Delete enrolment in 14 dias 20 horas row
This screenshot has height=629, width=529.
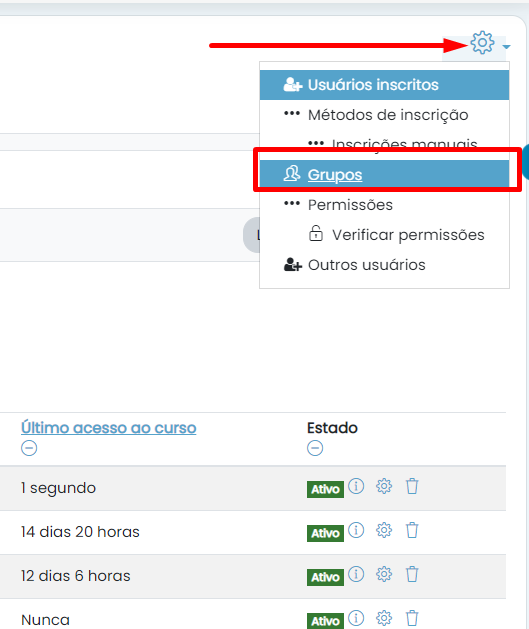[x=412, y=530]
